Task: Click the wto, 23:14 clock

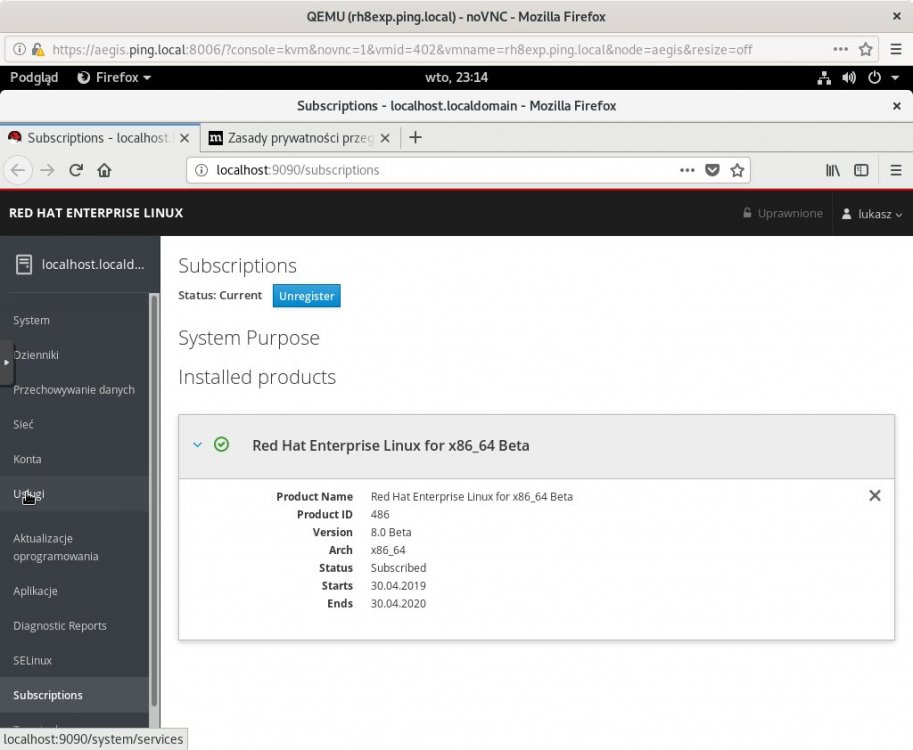Action: (456, 77)
